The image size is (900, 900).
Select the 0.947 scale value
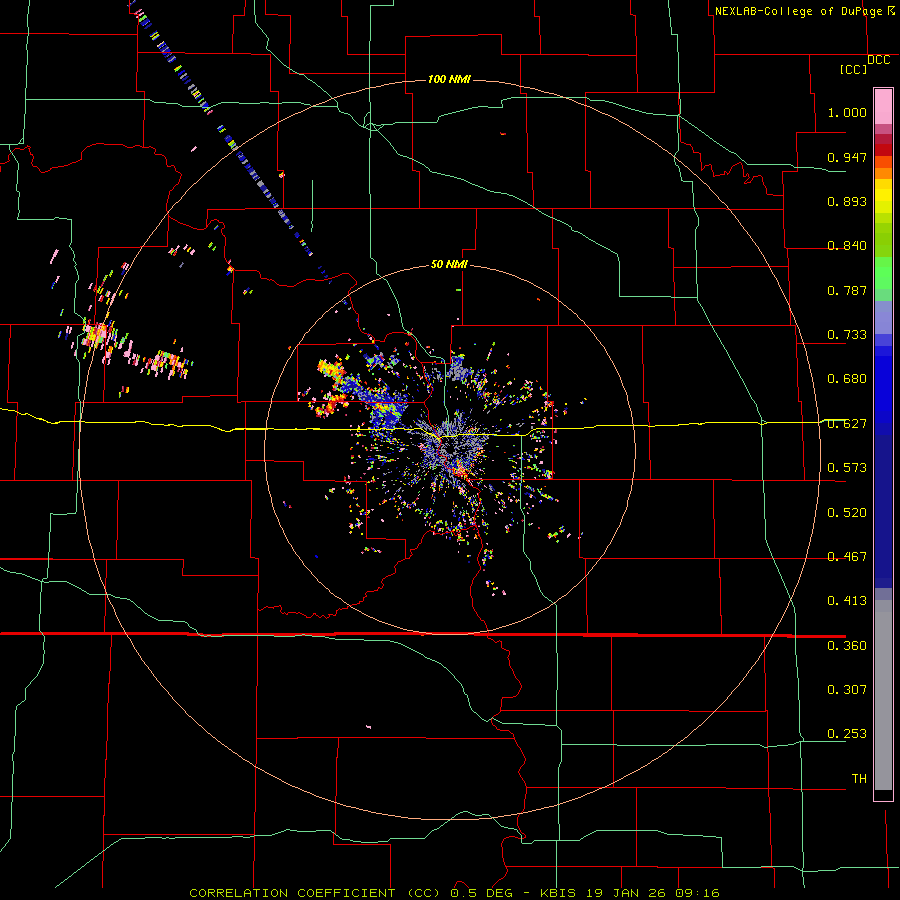click(847, 157)
